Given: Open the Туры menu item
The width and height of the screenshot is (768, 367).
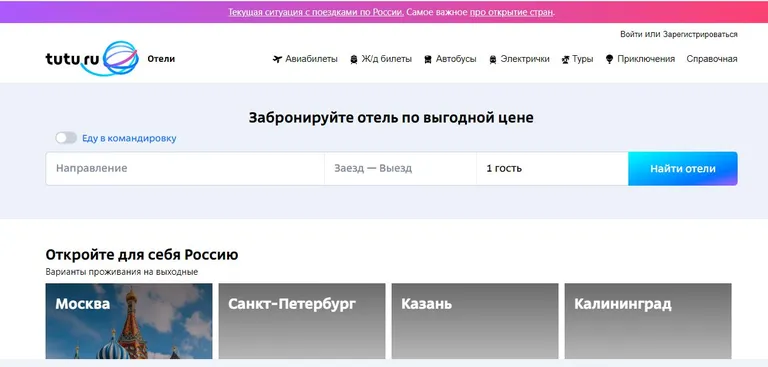Looking at the screenshot, I should [582, 59].
